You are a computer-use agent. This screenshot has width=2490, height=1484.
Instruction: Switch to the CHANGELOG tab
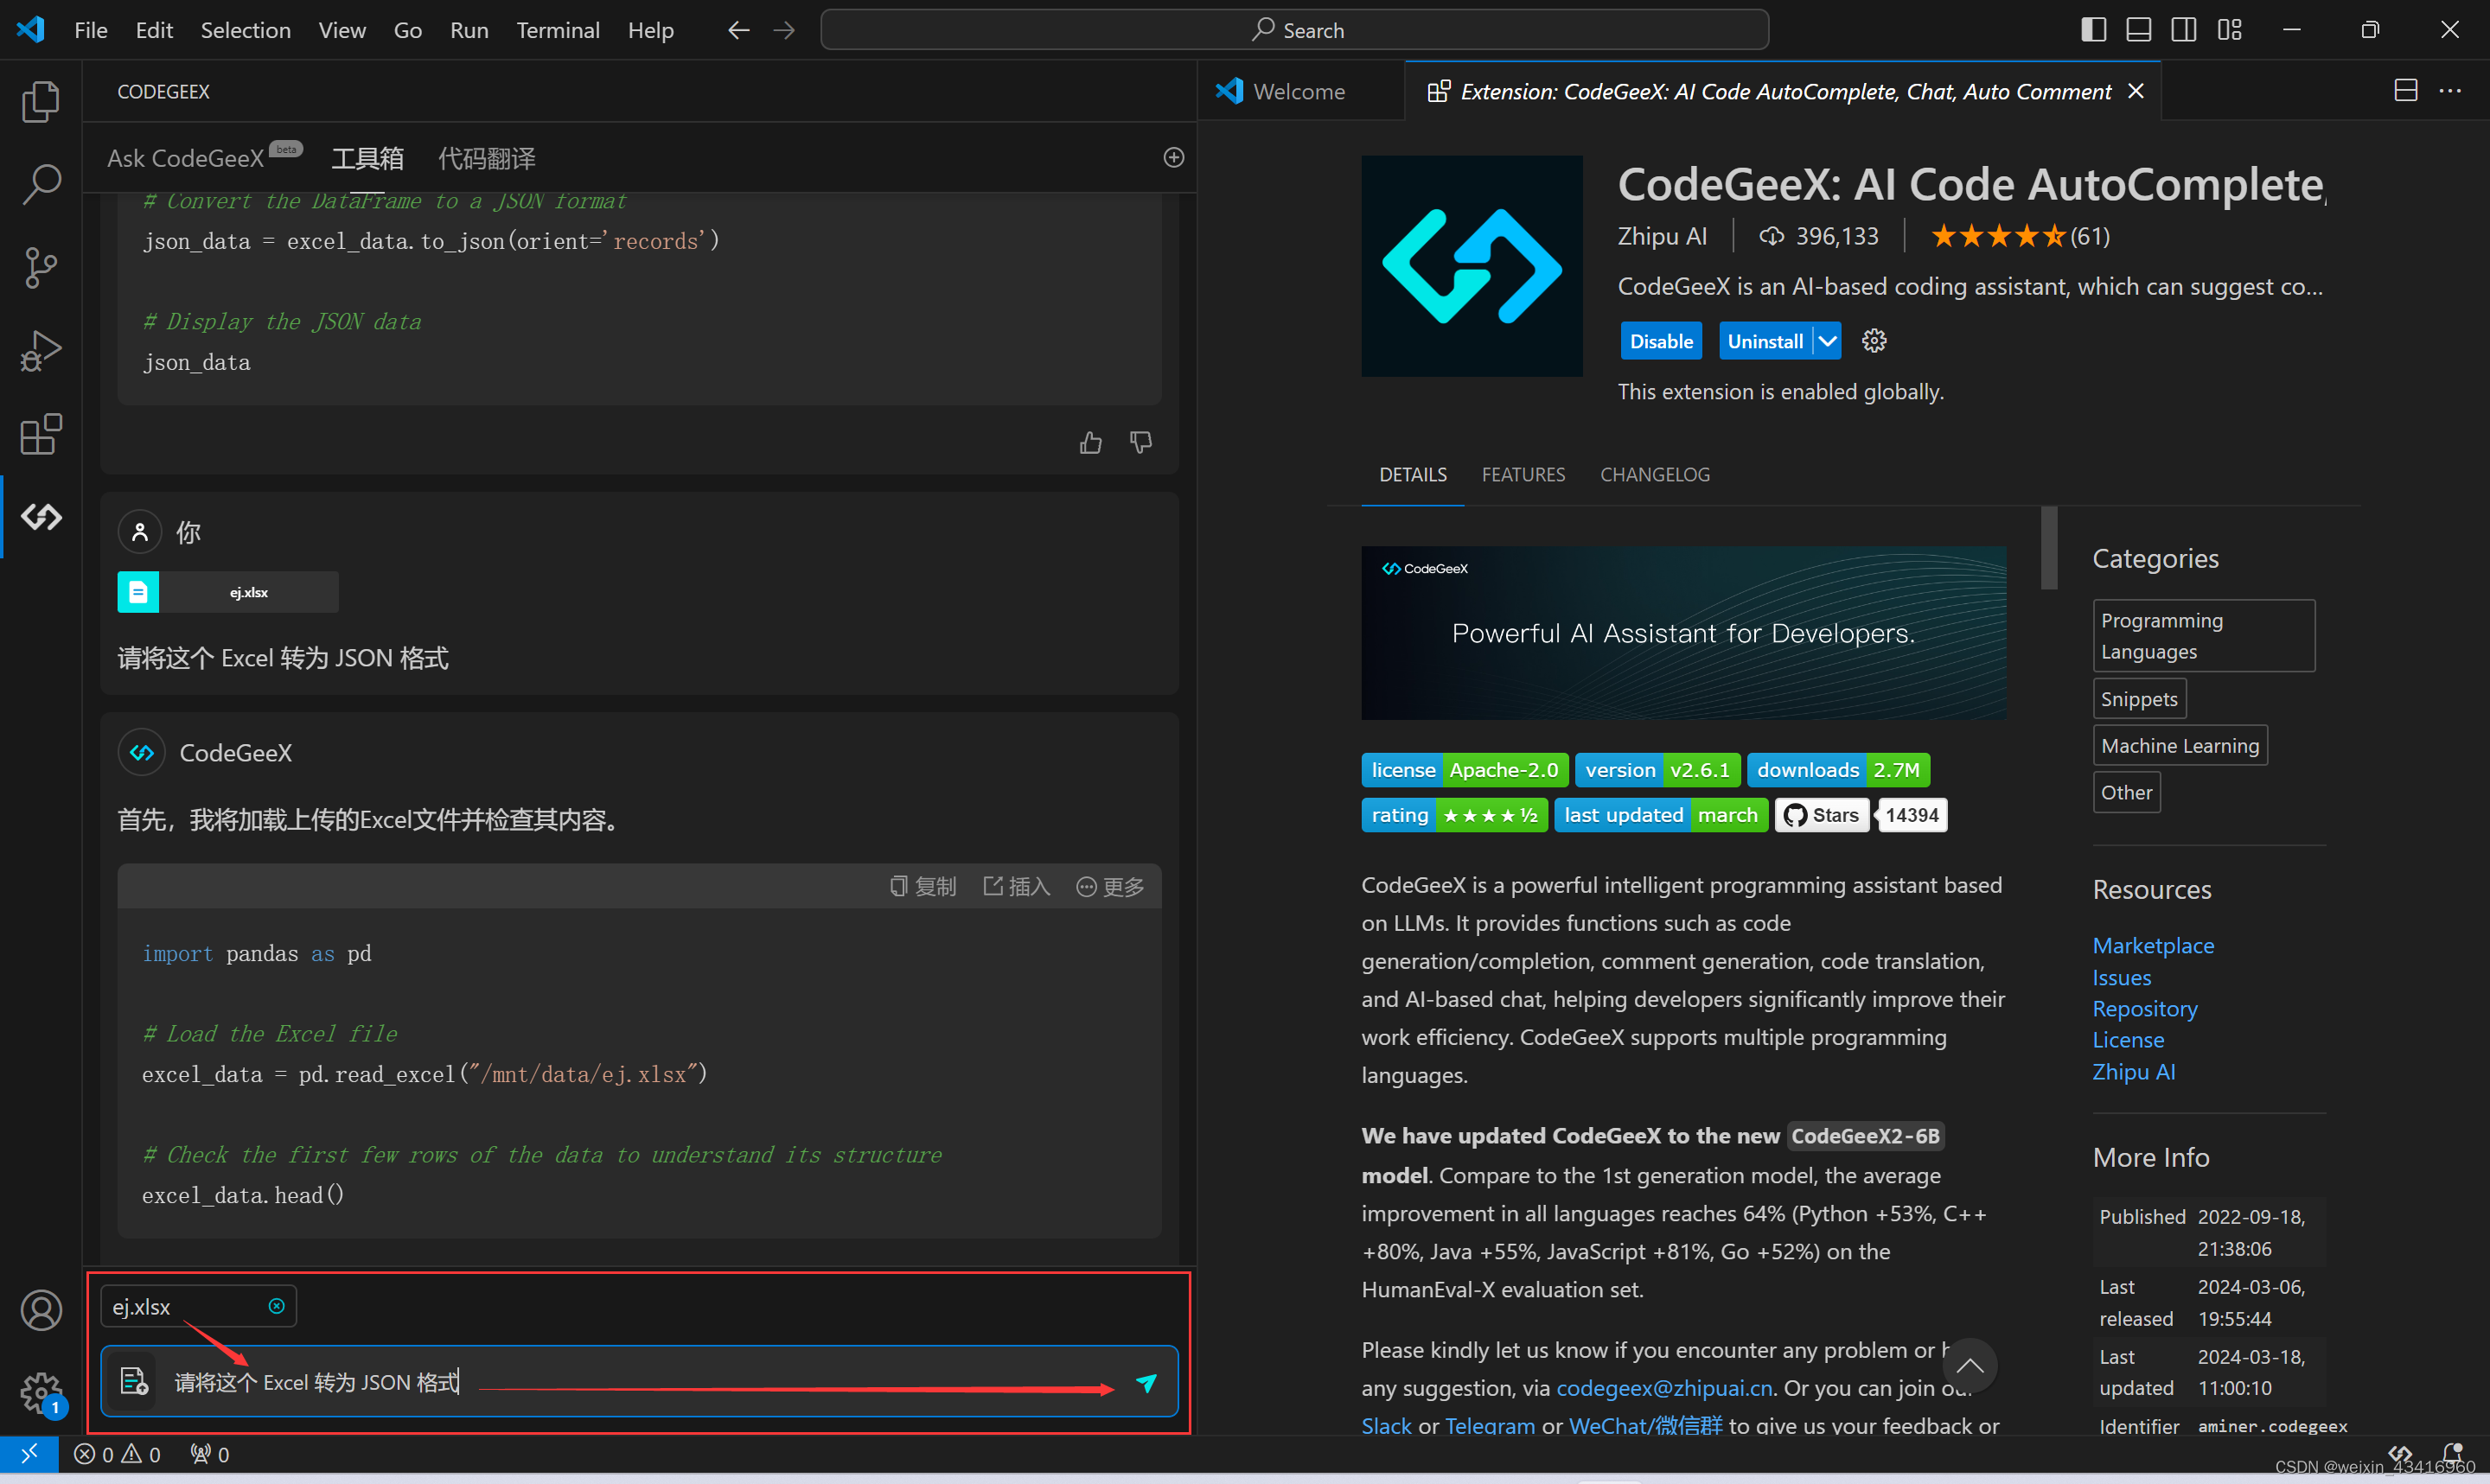point(1652,472)
